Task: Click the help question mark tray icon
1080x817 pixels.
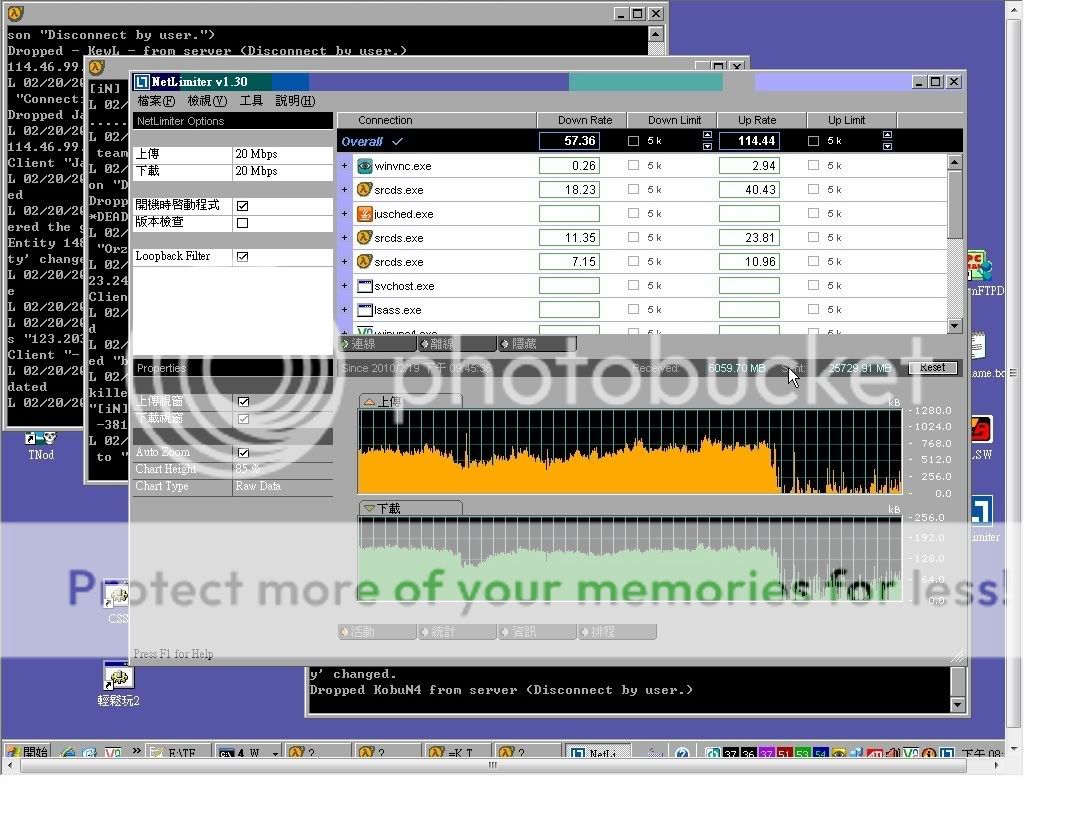Action: click(x=682, y=754)
